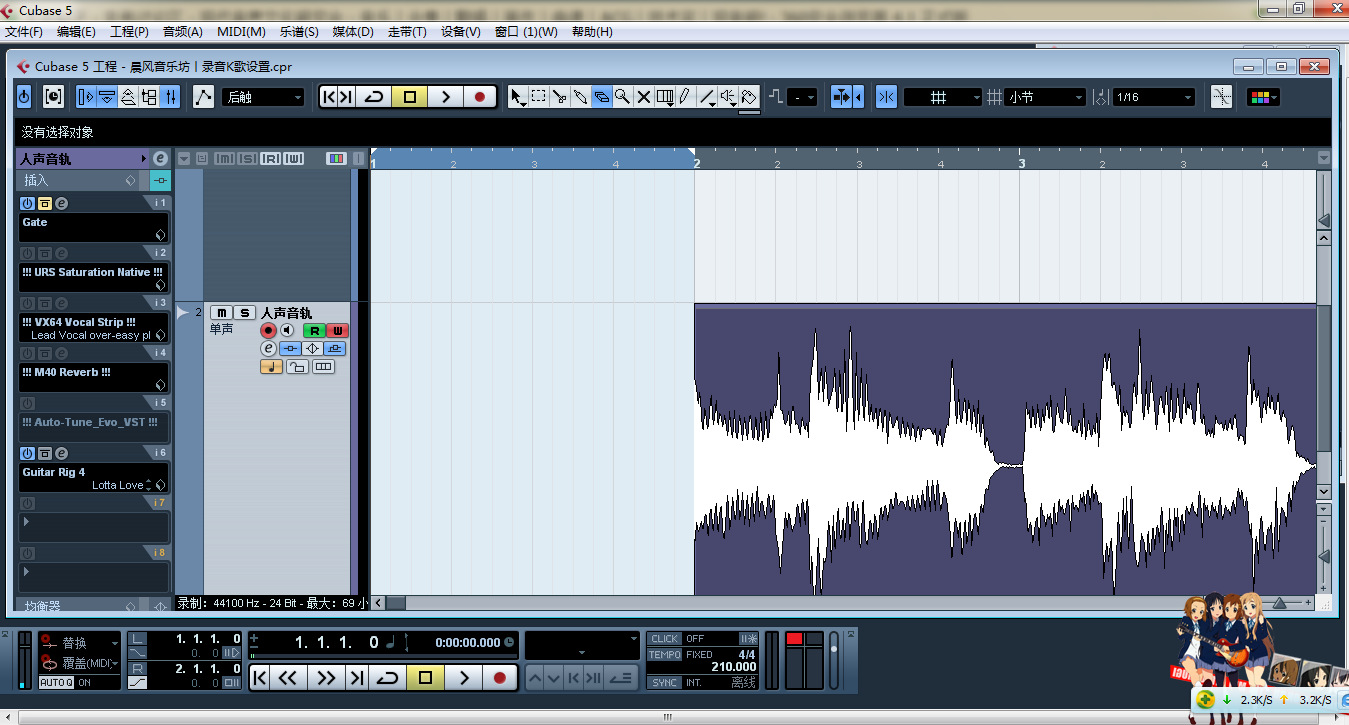Screen dimensions: 1349x725
Task: Select the Line tool
Action: coord(707,97)
